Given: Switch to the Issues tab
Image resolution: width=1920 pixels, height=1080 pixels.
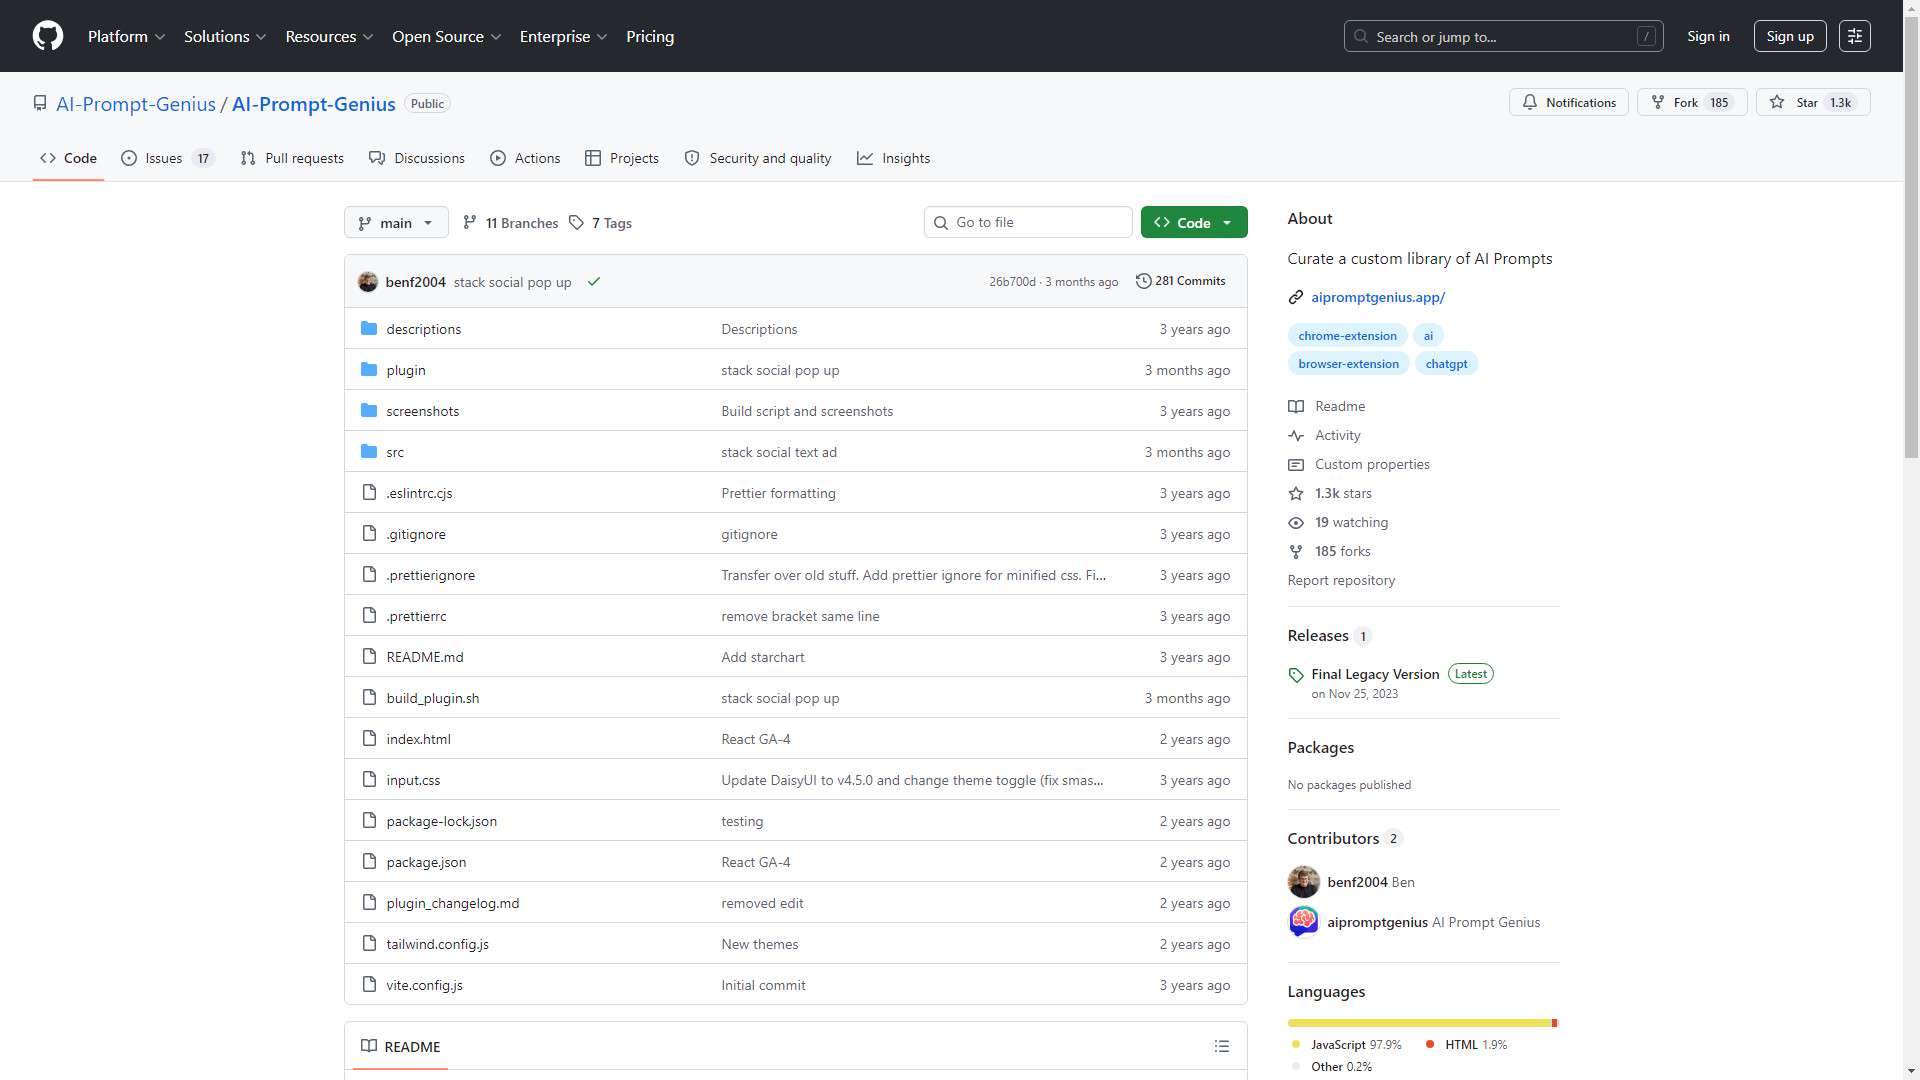Looking at the screenshot, I should [x=167, y=158].
